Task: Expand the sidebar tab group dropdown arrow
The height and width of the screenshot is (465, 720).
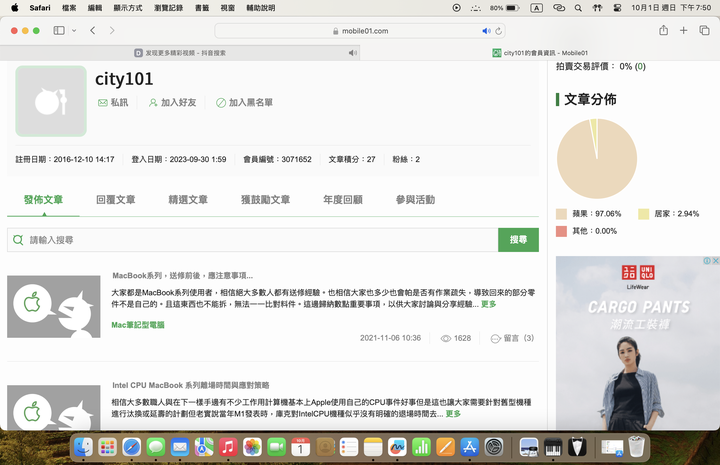Action: click(74, 31)
